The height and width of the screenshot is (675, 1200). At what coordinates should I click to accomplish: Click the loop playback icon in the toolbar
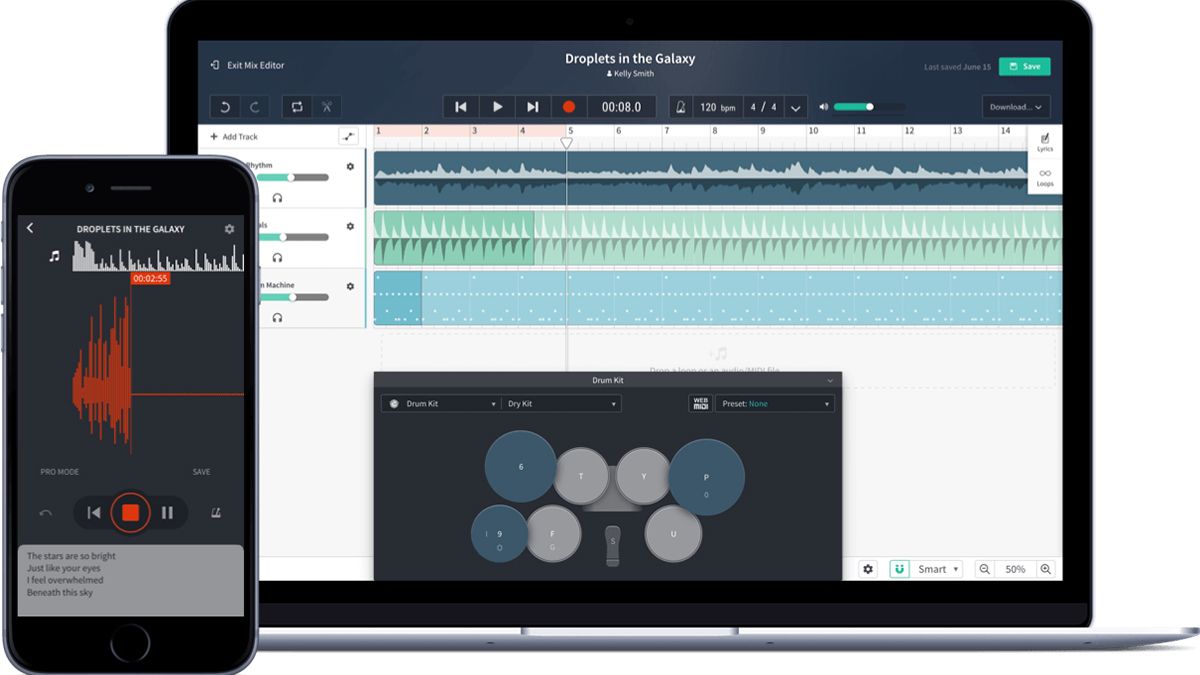[296, 106]
